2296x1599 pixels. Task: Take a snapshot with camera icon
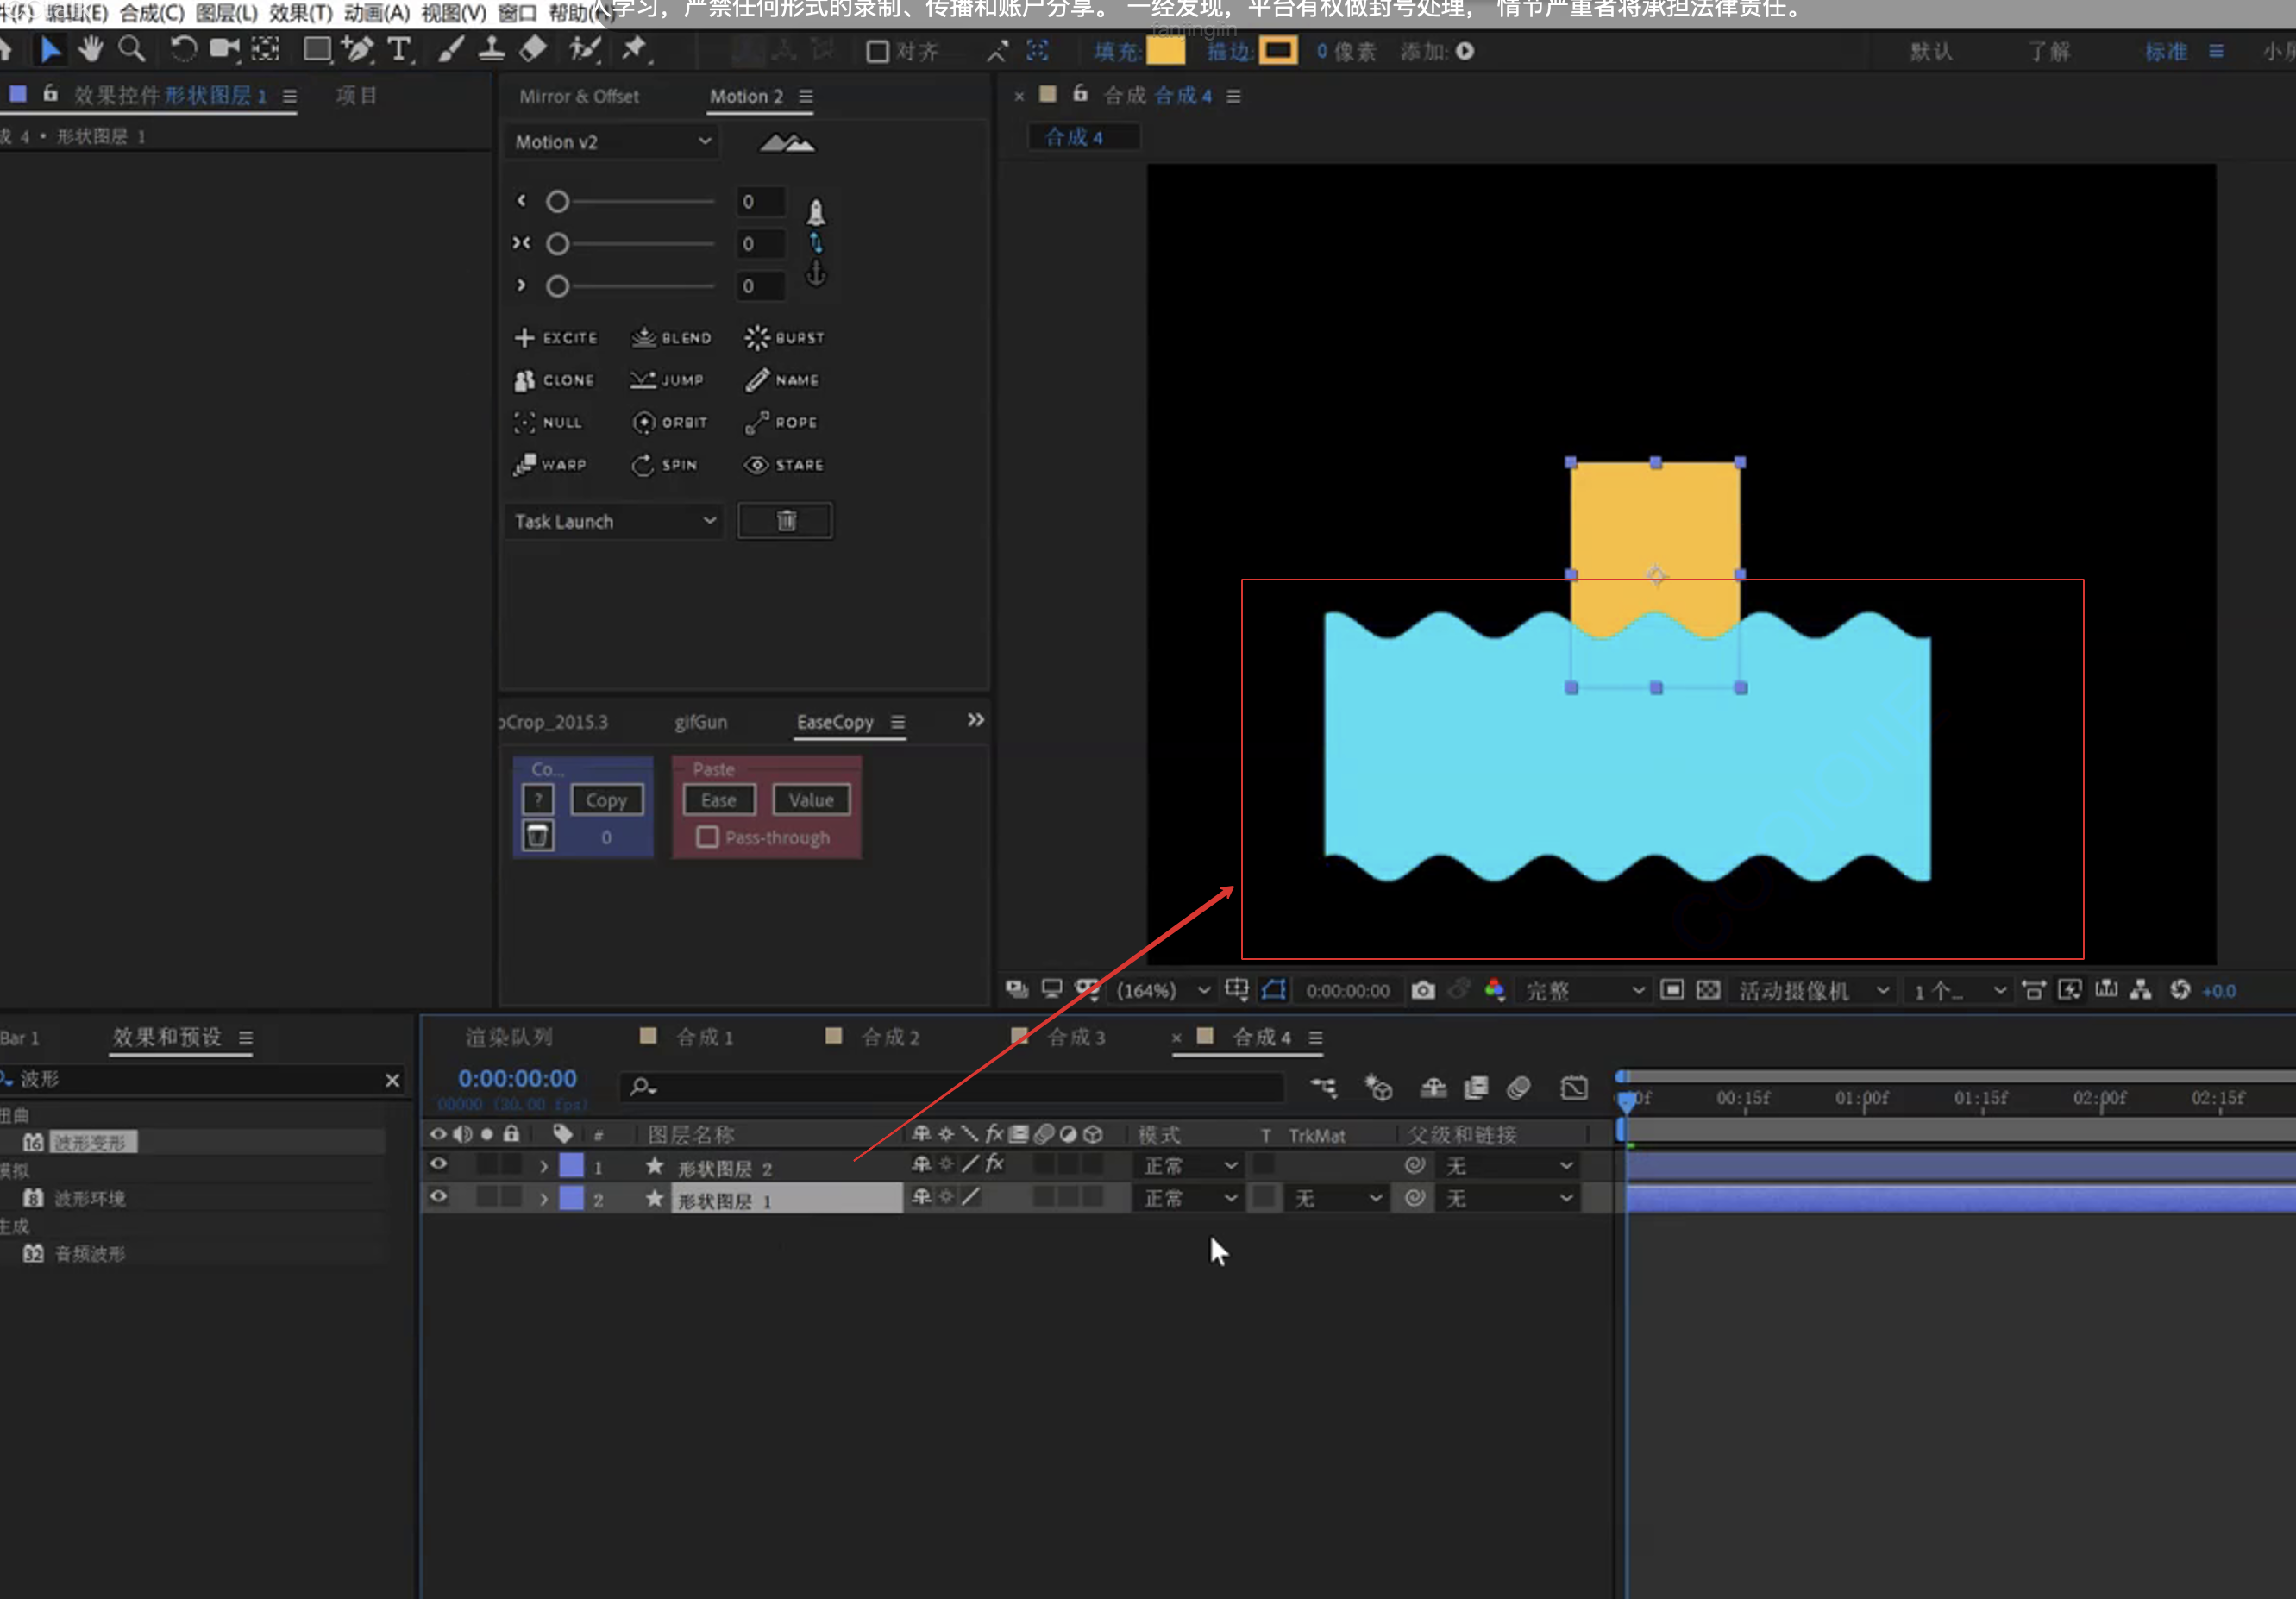(1423, 990)
